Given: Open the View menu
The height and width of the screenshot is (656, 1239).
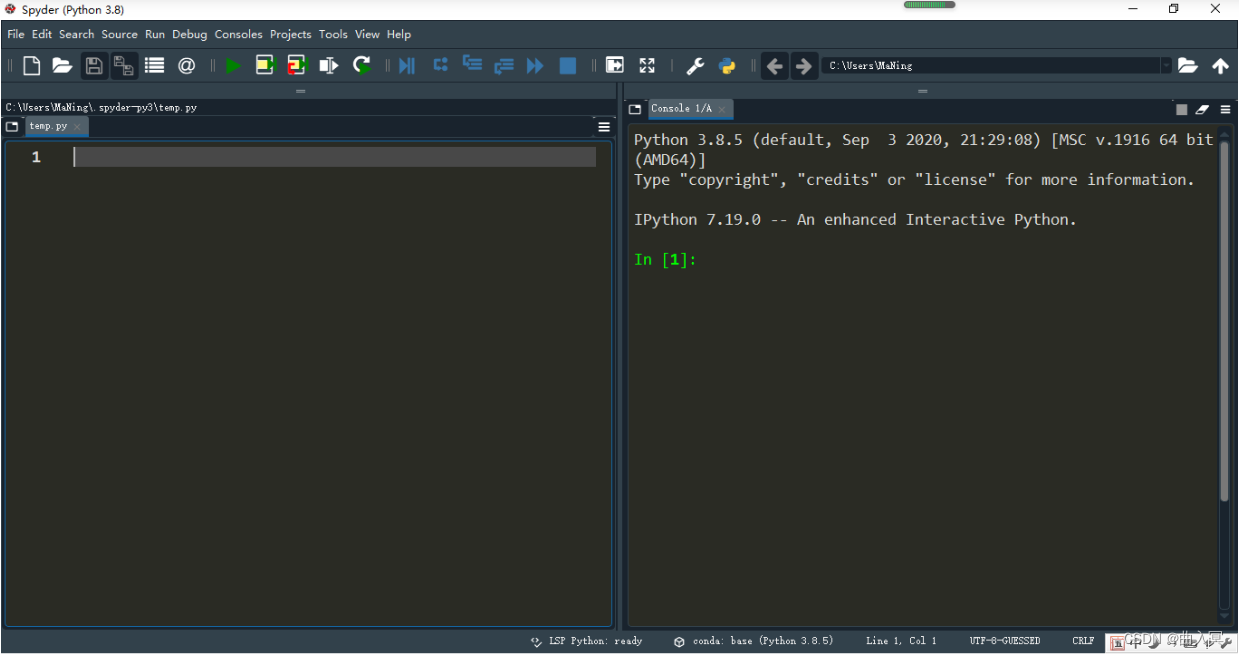Looking at the screenshot, I should (x=368, y=34).
